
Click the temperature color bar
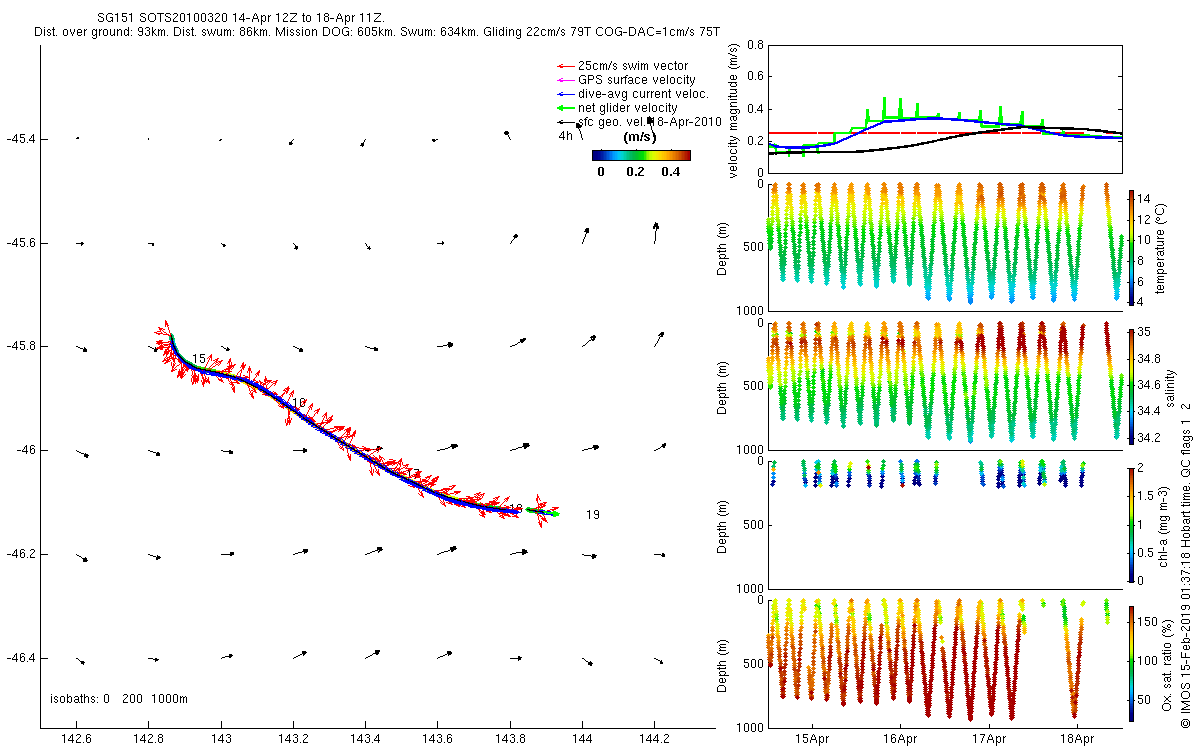coord(1131,247)
